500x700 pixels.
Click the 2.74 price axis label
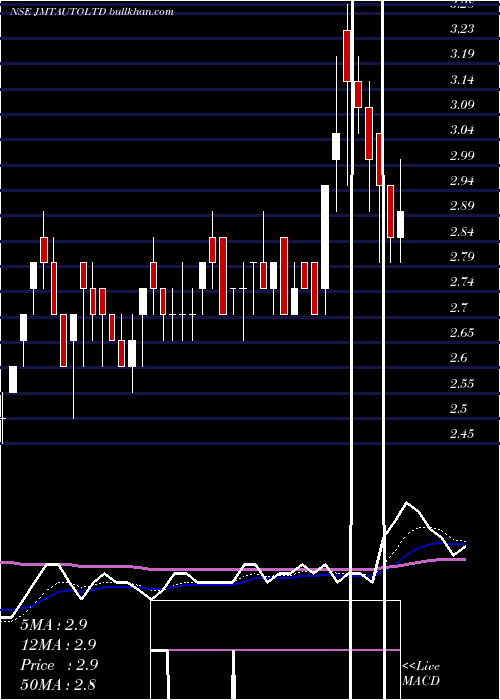coord(462,282)
